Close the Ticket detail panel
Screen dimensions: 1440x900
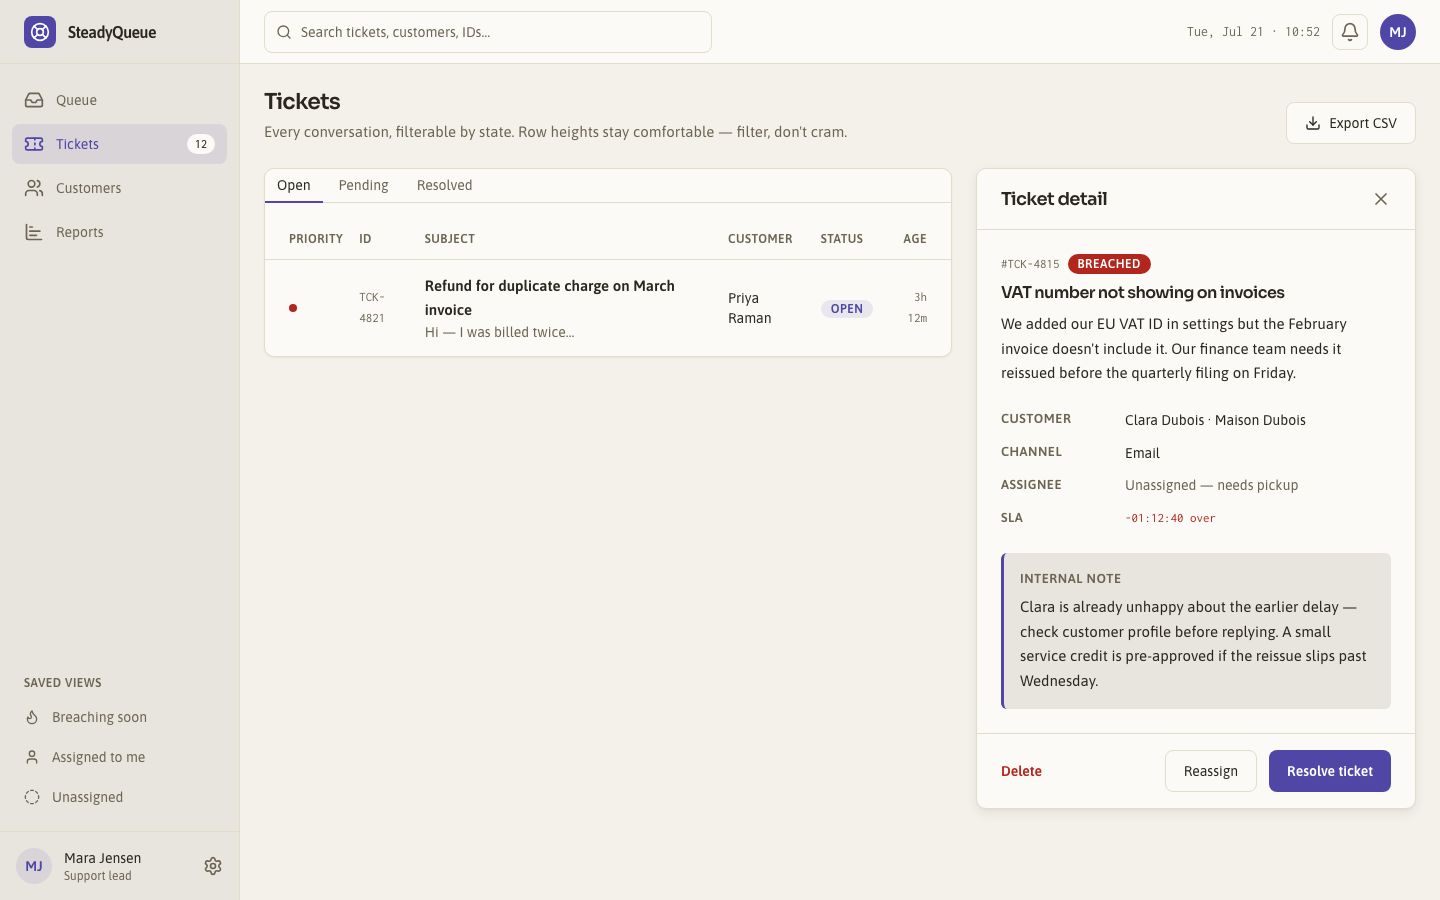[x=1381, y=199]
